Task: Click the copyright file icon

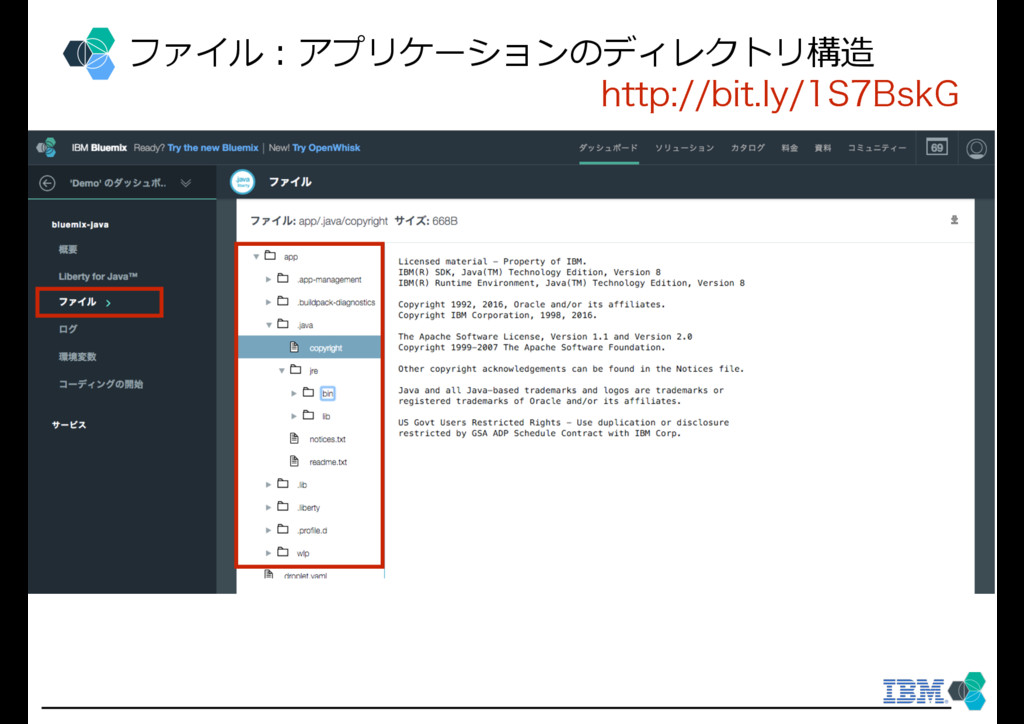Action: 295,347
